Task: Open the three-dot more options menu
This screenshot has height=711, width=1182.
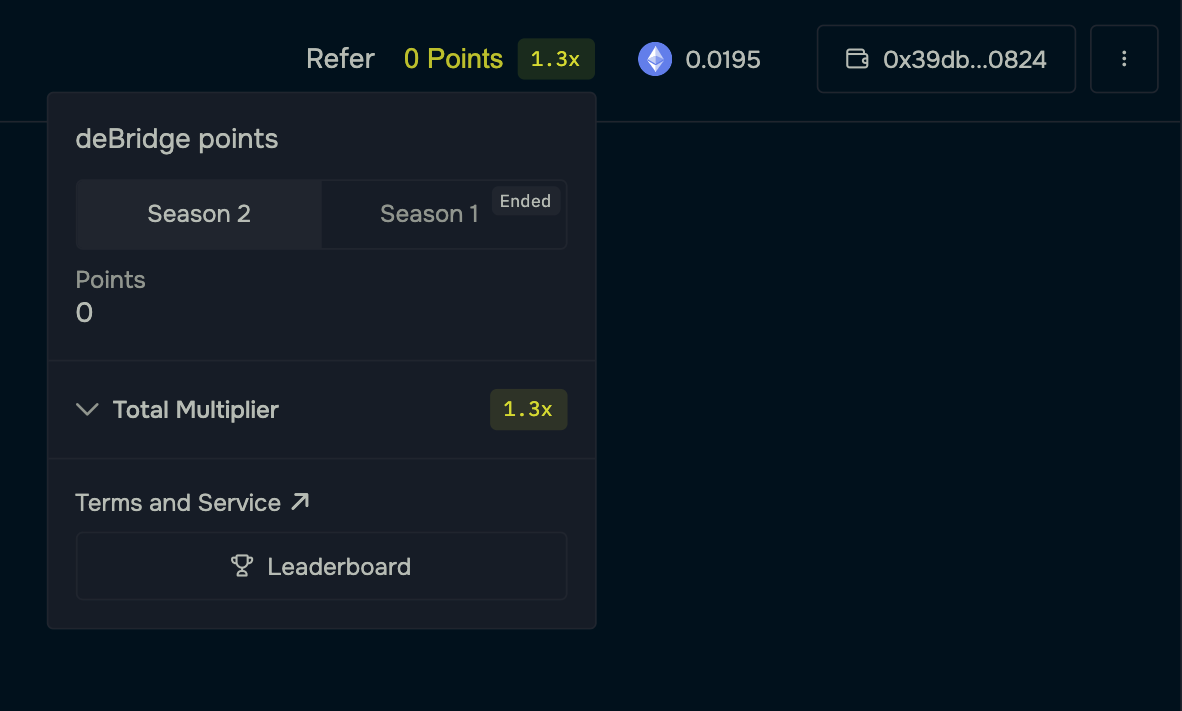Action: point(1124,59)
